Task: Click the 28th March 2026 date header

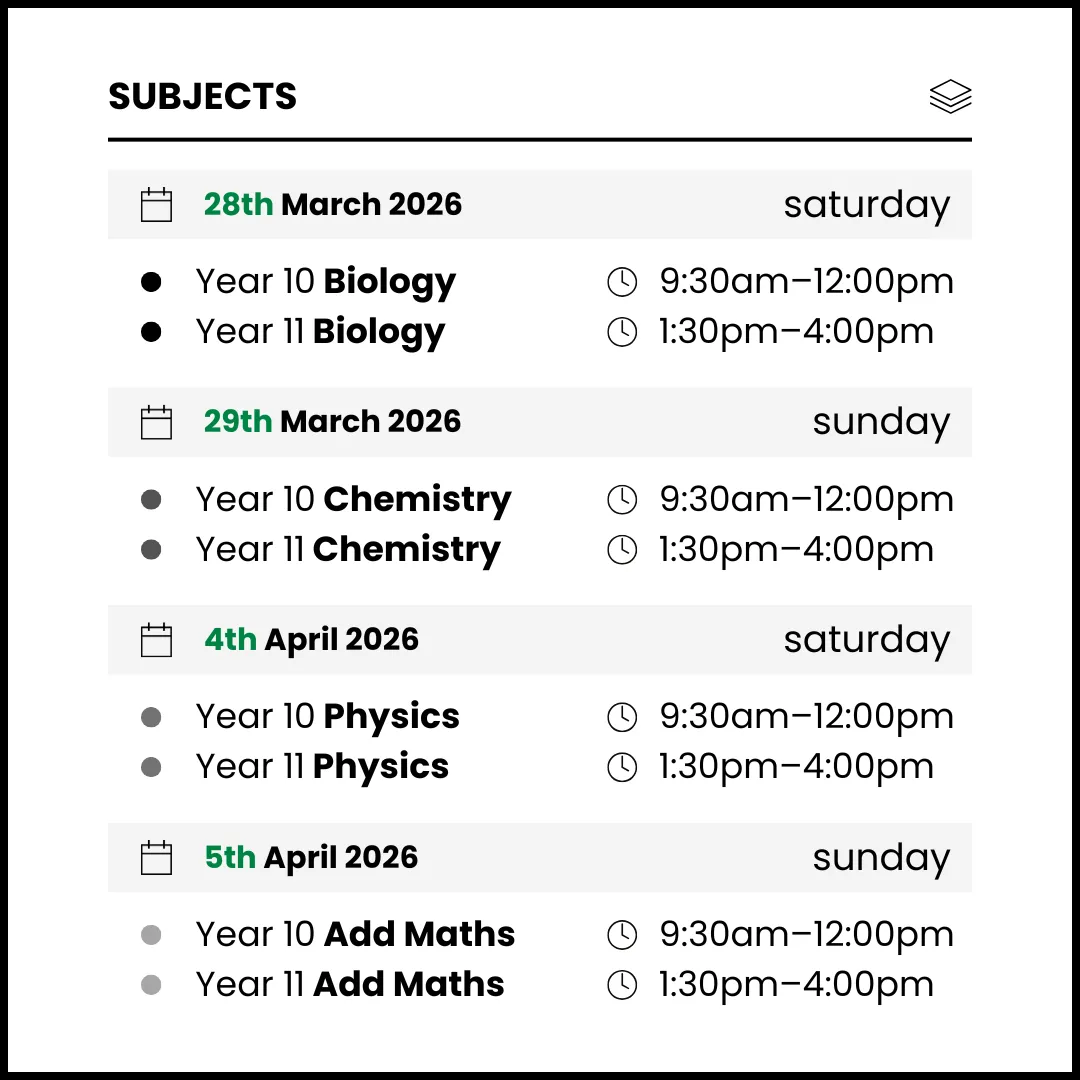Action: click(x=333, y=205)
